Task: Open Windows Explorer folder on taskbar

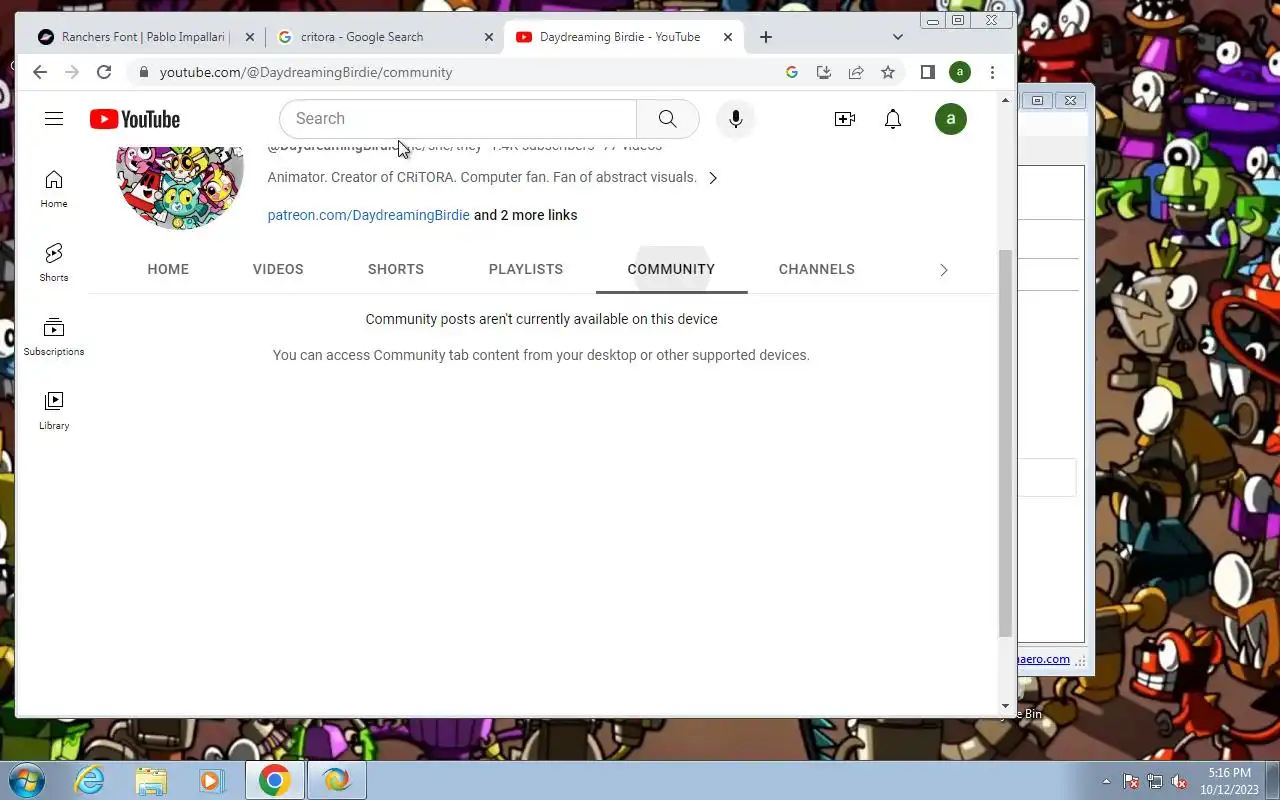Action: click(151, 780)
